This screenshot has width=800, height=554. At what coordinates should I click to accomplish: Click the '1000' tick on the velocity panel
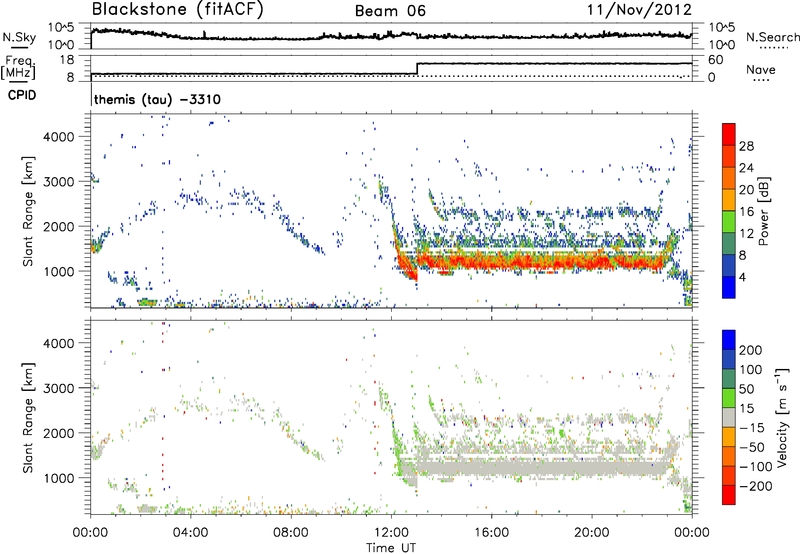click(59, 478)
